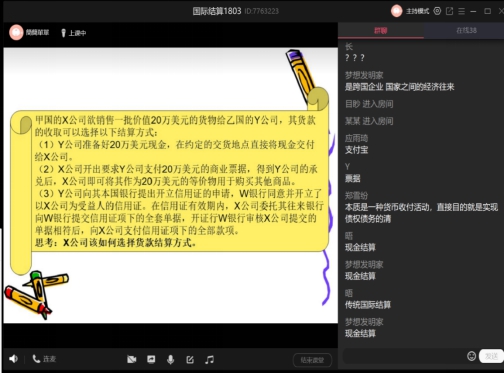This screenshot has height=373, width=504.
Task: Open the music note audio icon
Action: (x=209, y=359)
